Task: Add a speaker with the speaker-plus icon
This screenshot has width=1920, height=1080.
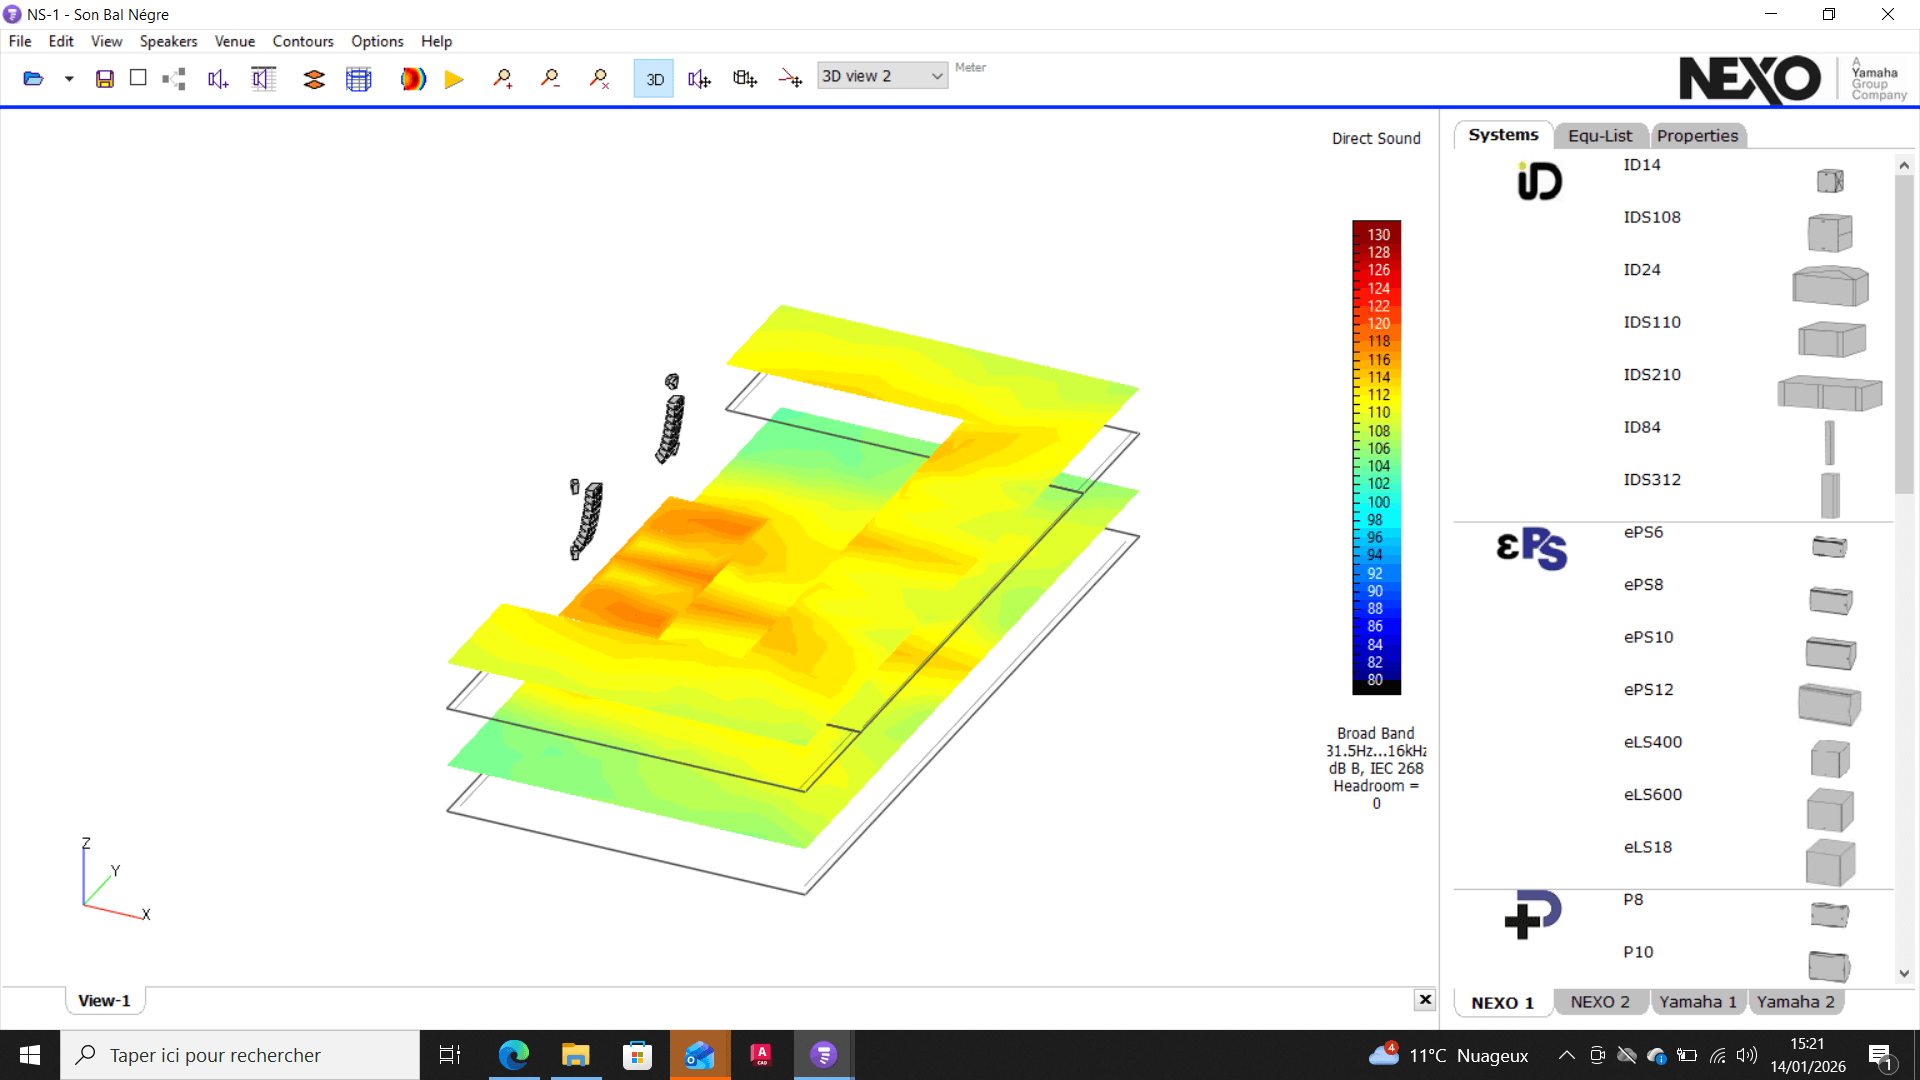Action: [218, 78]
